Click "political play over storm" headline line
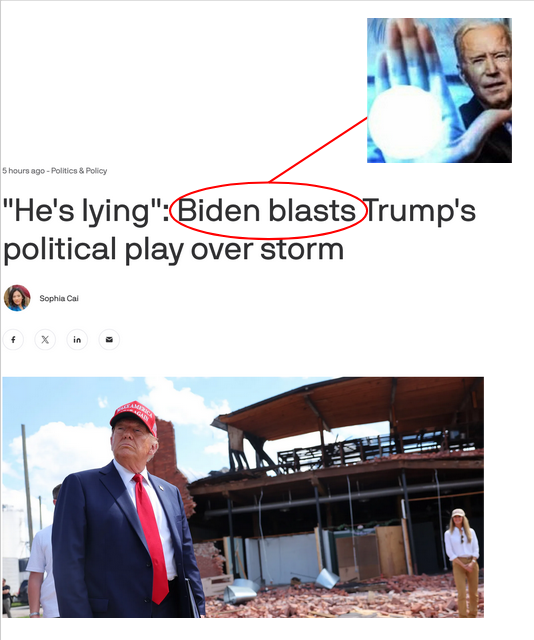 click(174, 250)
